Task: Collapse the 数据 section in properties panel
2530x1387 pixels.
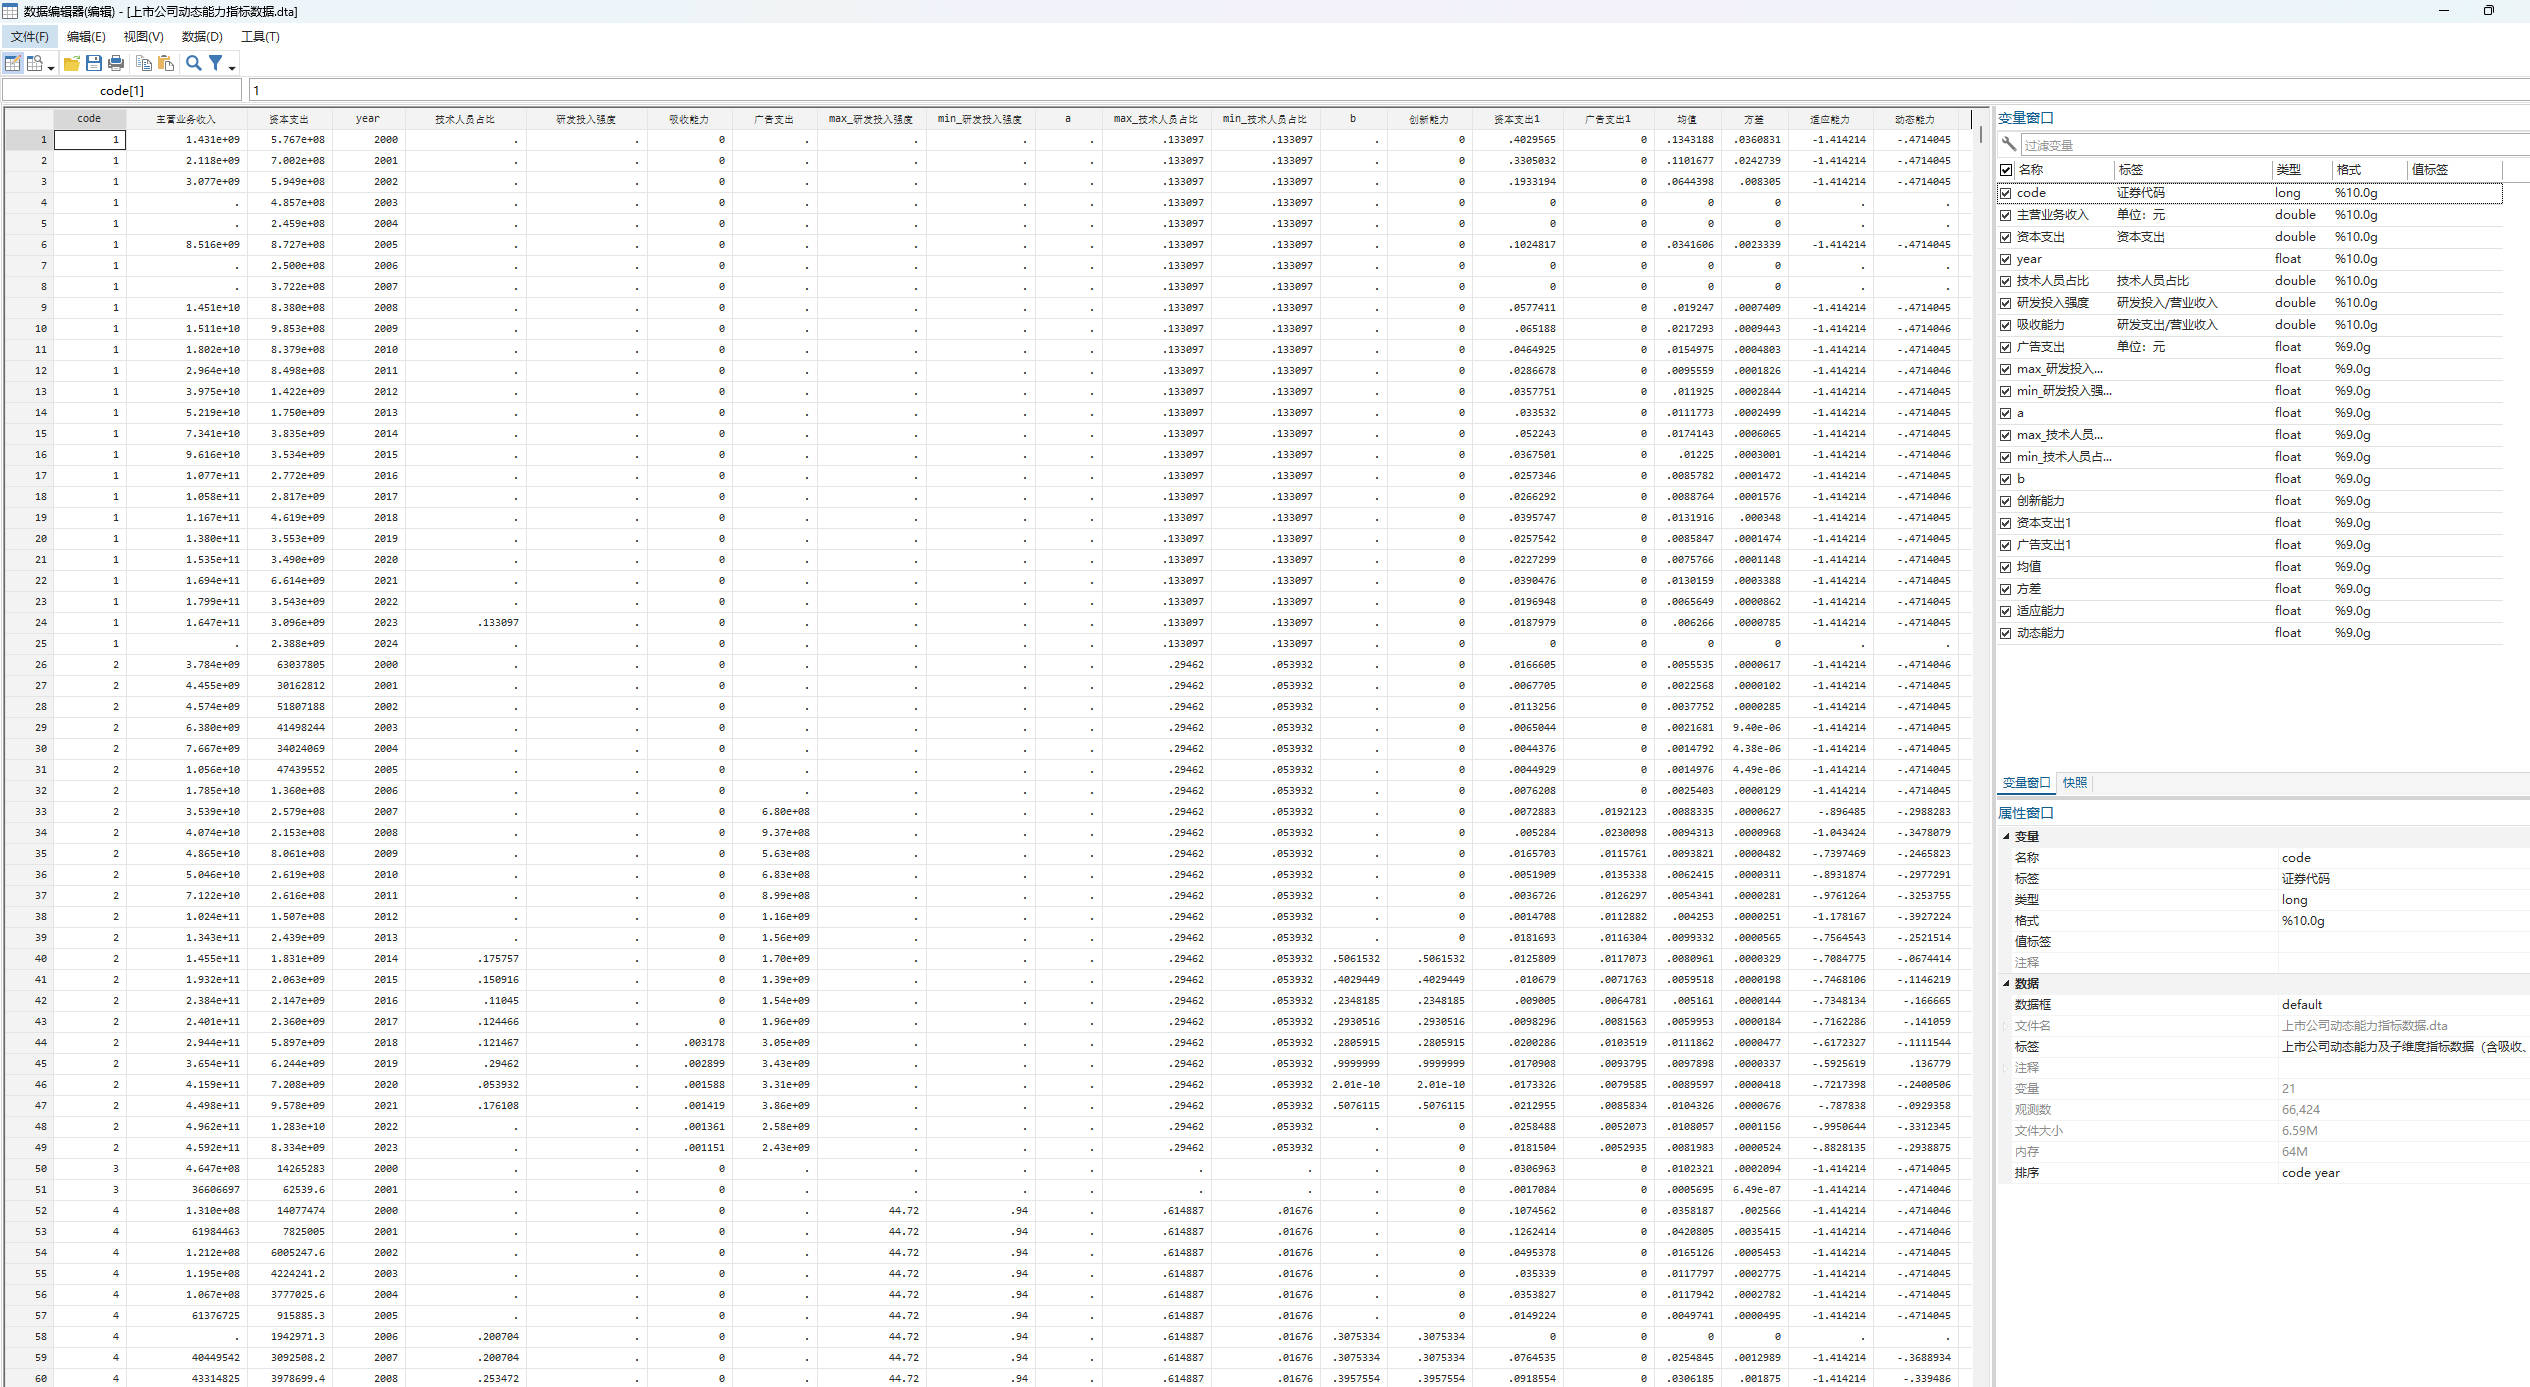Action: (x=2006, y=983)
